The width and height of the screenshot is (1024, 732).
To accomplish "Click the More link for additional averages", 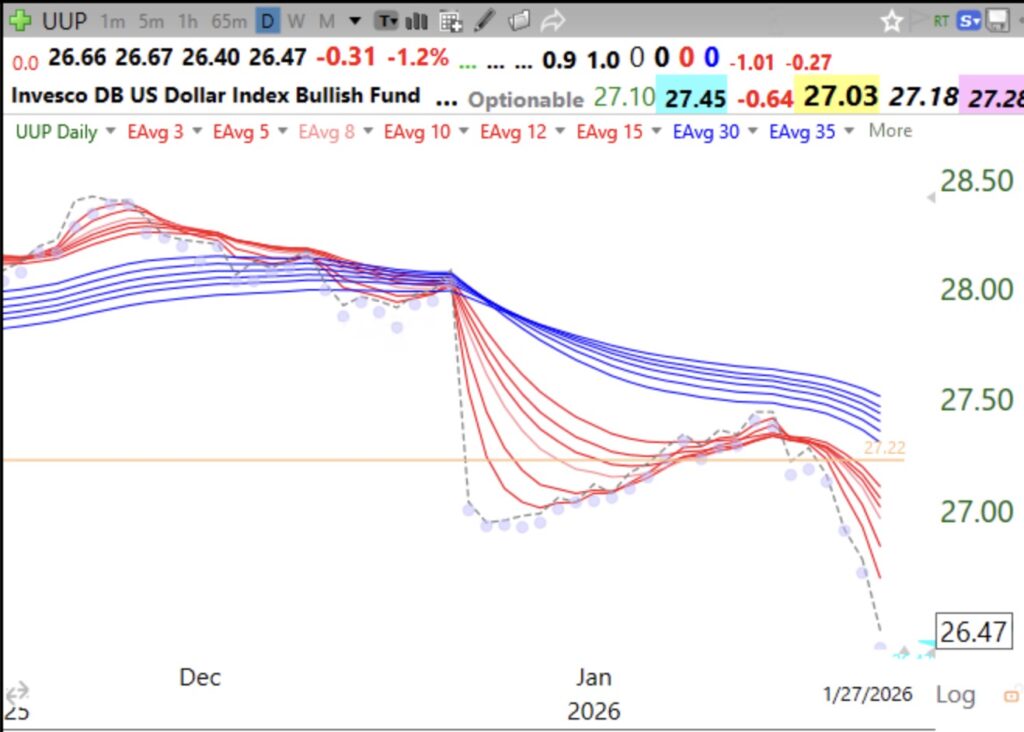I will [x=889, y=130].
